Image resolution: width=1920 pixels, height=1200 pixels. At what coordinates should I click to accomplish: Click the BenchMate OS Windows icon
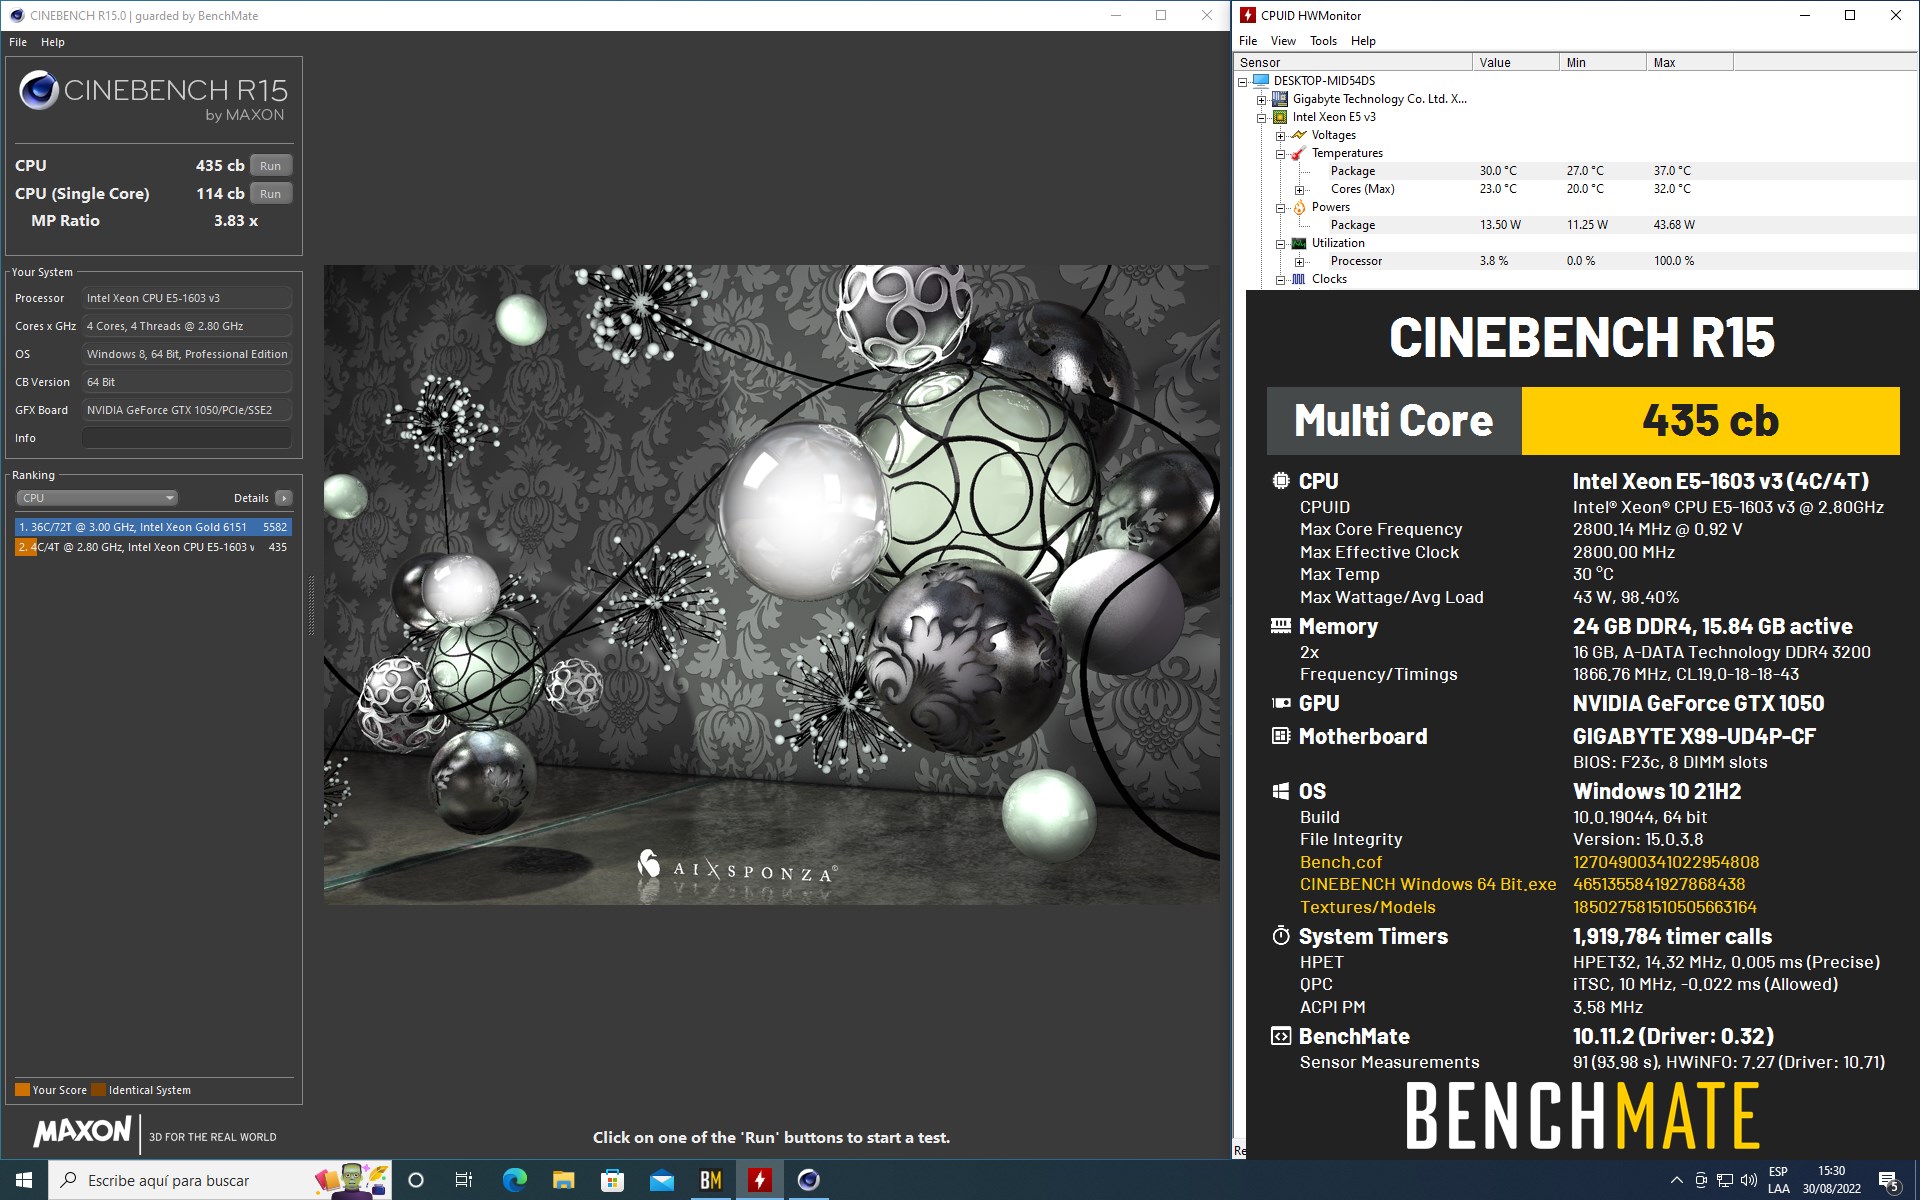point(1280,791)
